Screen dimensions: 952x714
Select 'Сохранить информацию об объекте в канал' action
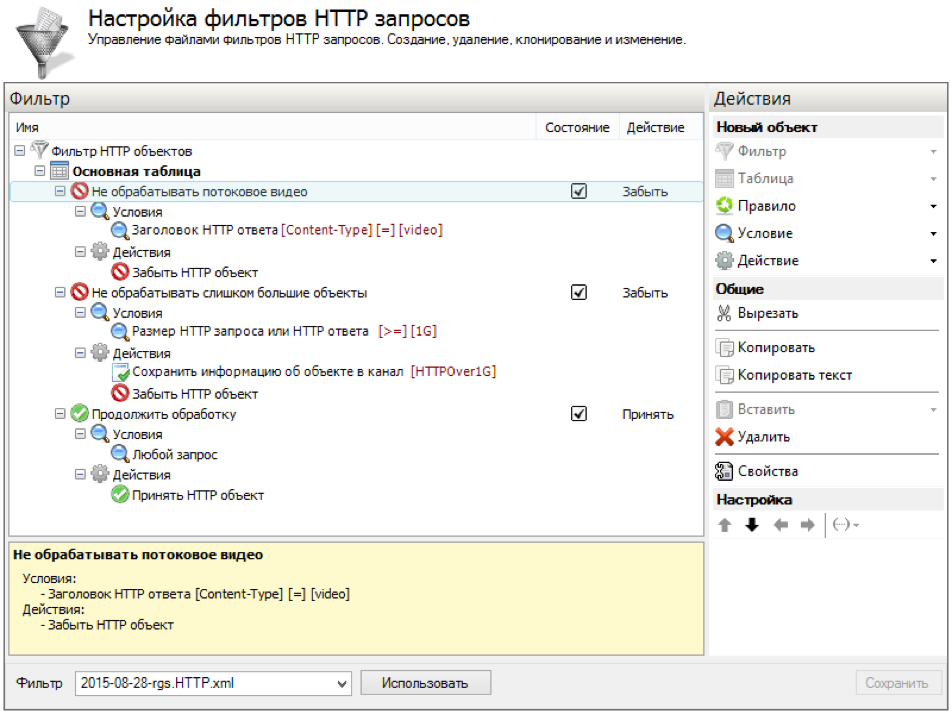[269, 373]
